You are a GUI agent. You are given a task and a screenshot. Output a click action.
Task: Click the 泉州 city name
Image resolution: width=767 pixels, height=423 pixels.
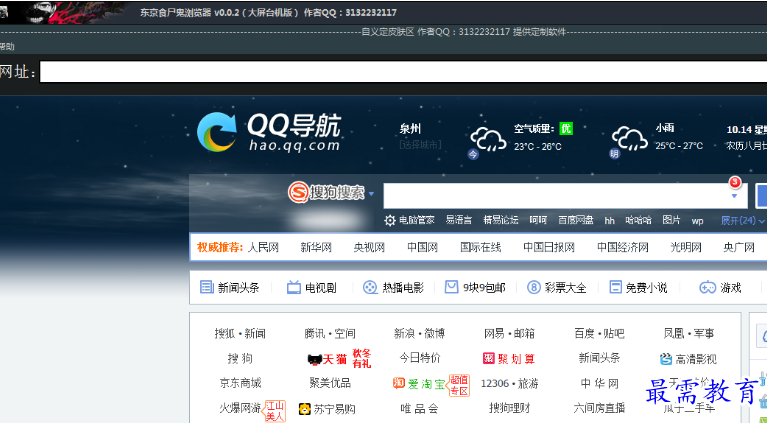coord(410,129)
